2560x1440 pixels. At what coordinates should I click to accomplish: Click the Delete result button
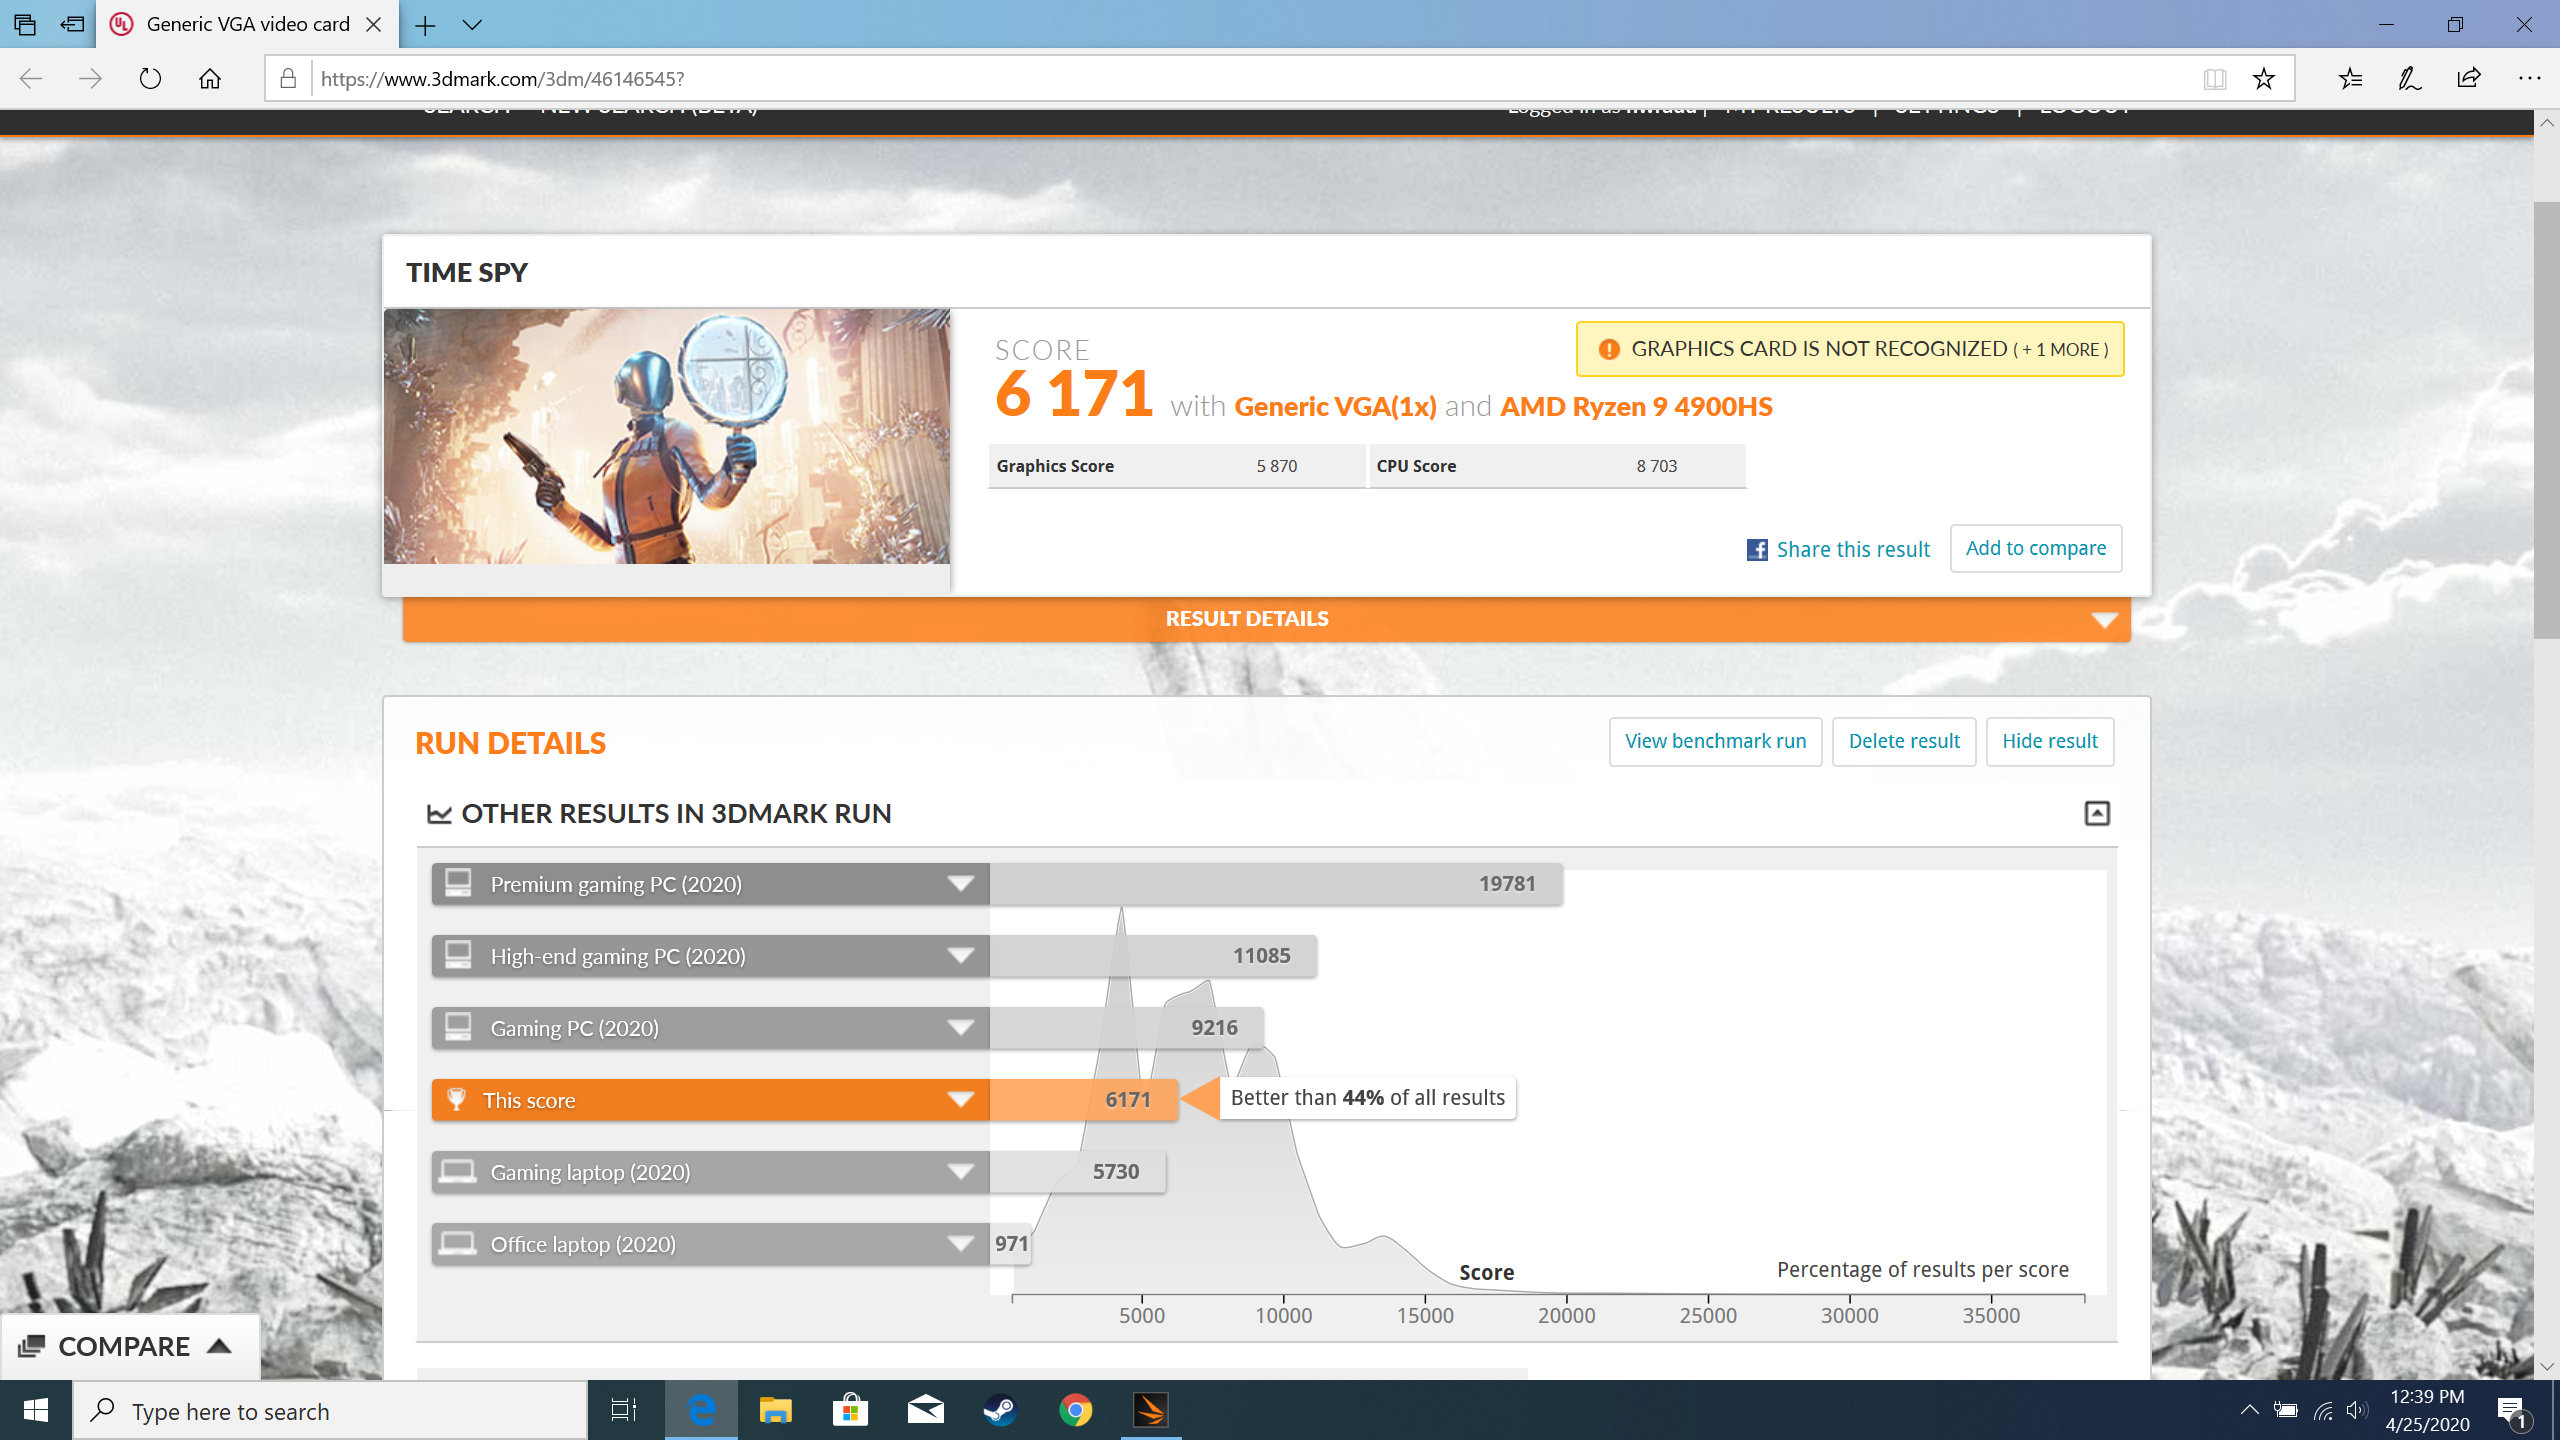(1904, 741)
